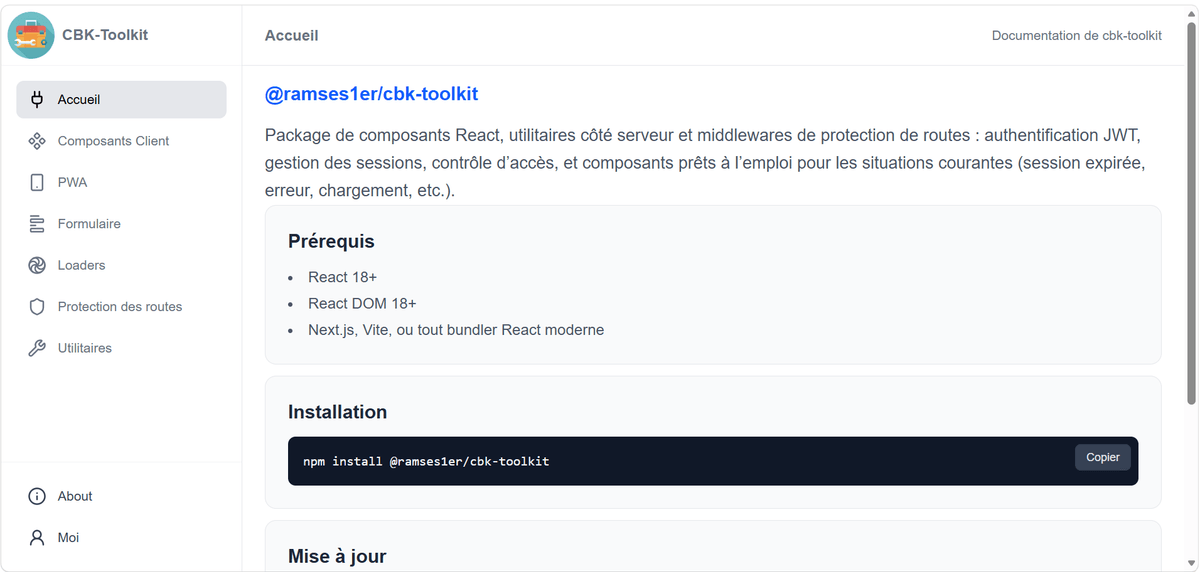
Task: Click the spinner icon beside Loaders
Action: (x=37, y=265)
